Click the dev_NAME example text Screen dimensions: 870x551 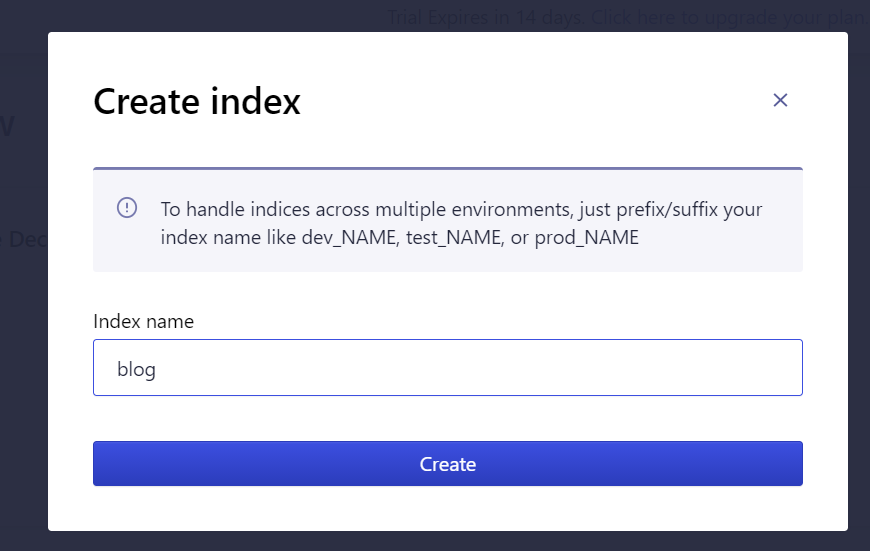(350, 237)
